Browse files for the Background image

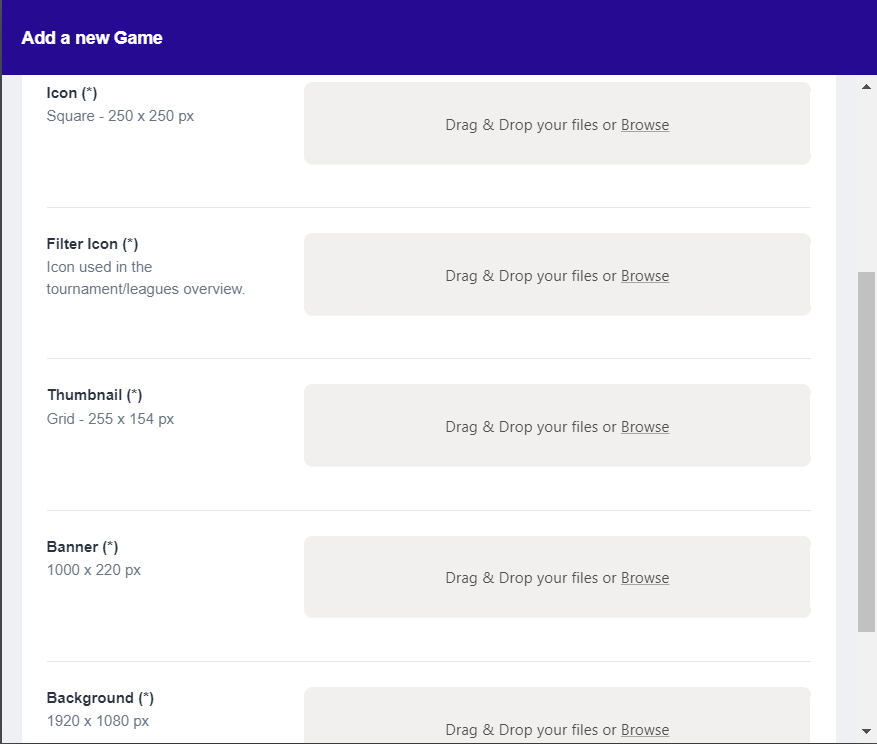[645, 730]
